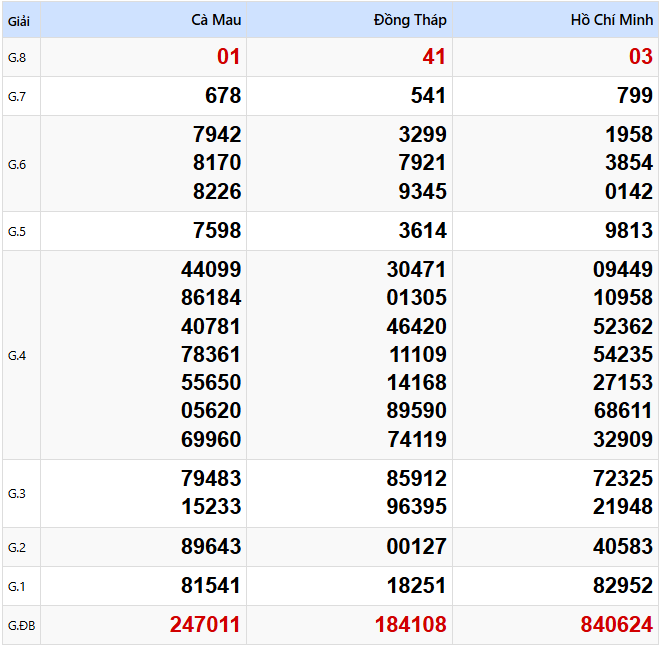Click the Giải header cell
Viewport: 661px width, 647px height.
[x=19, y=21]
